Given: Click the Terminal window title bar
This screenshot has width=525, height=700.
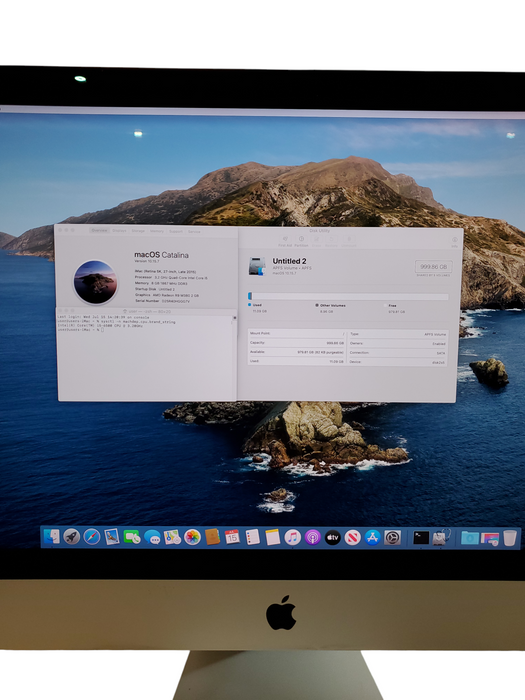Looking at the screenshot, I should [x=146, y=311].
